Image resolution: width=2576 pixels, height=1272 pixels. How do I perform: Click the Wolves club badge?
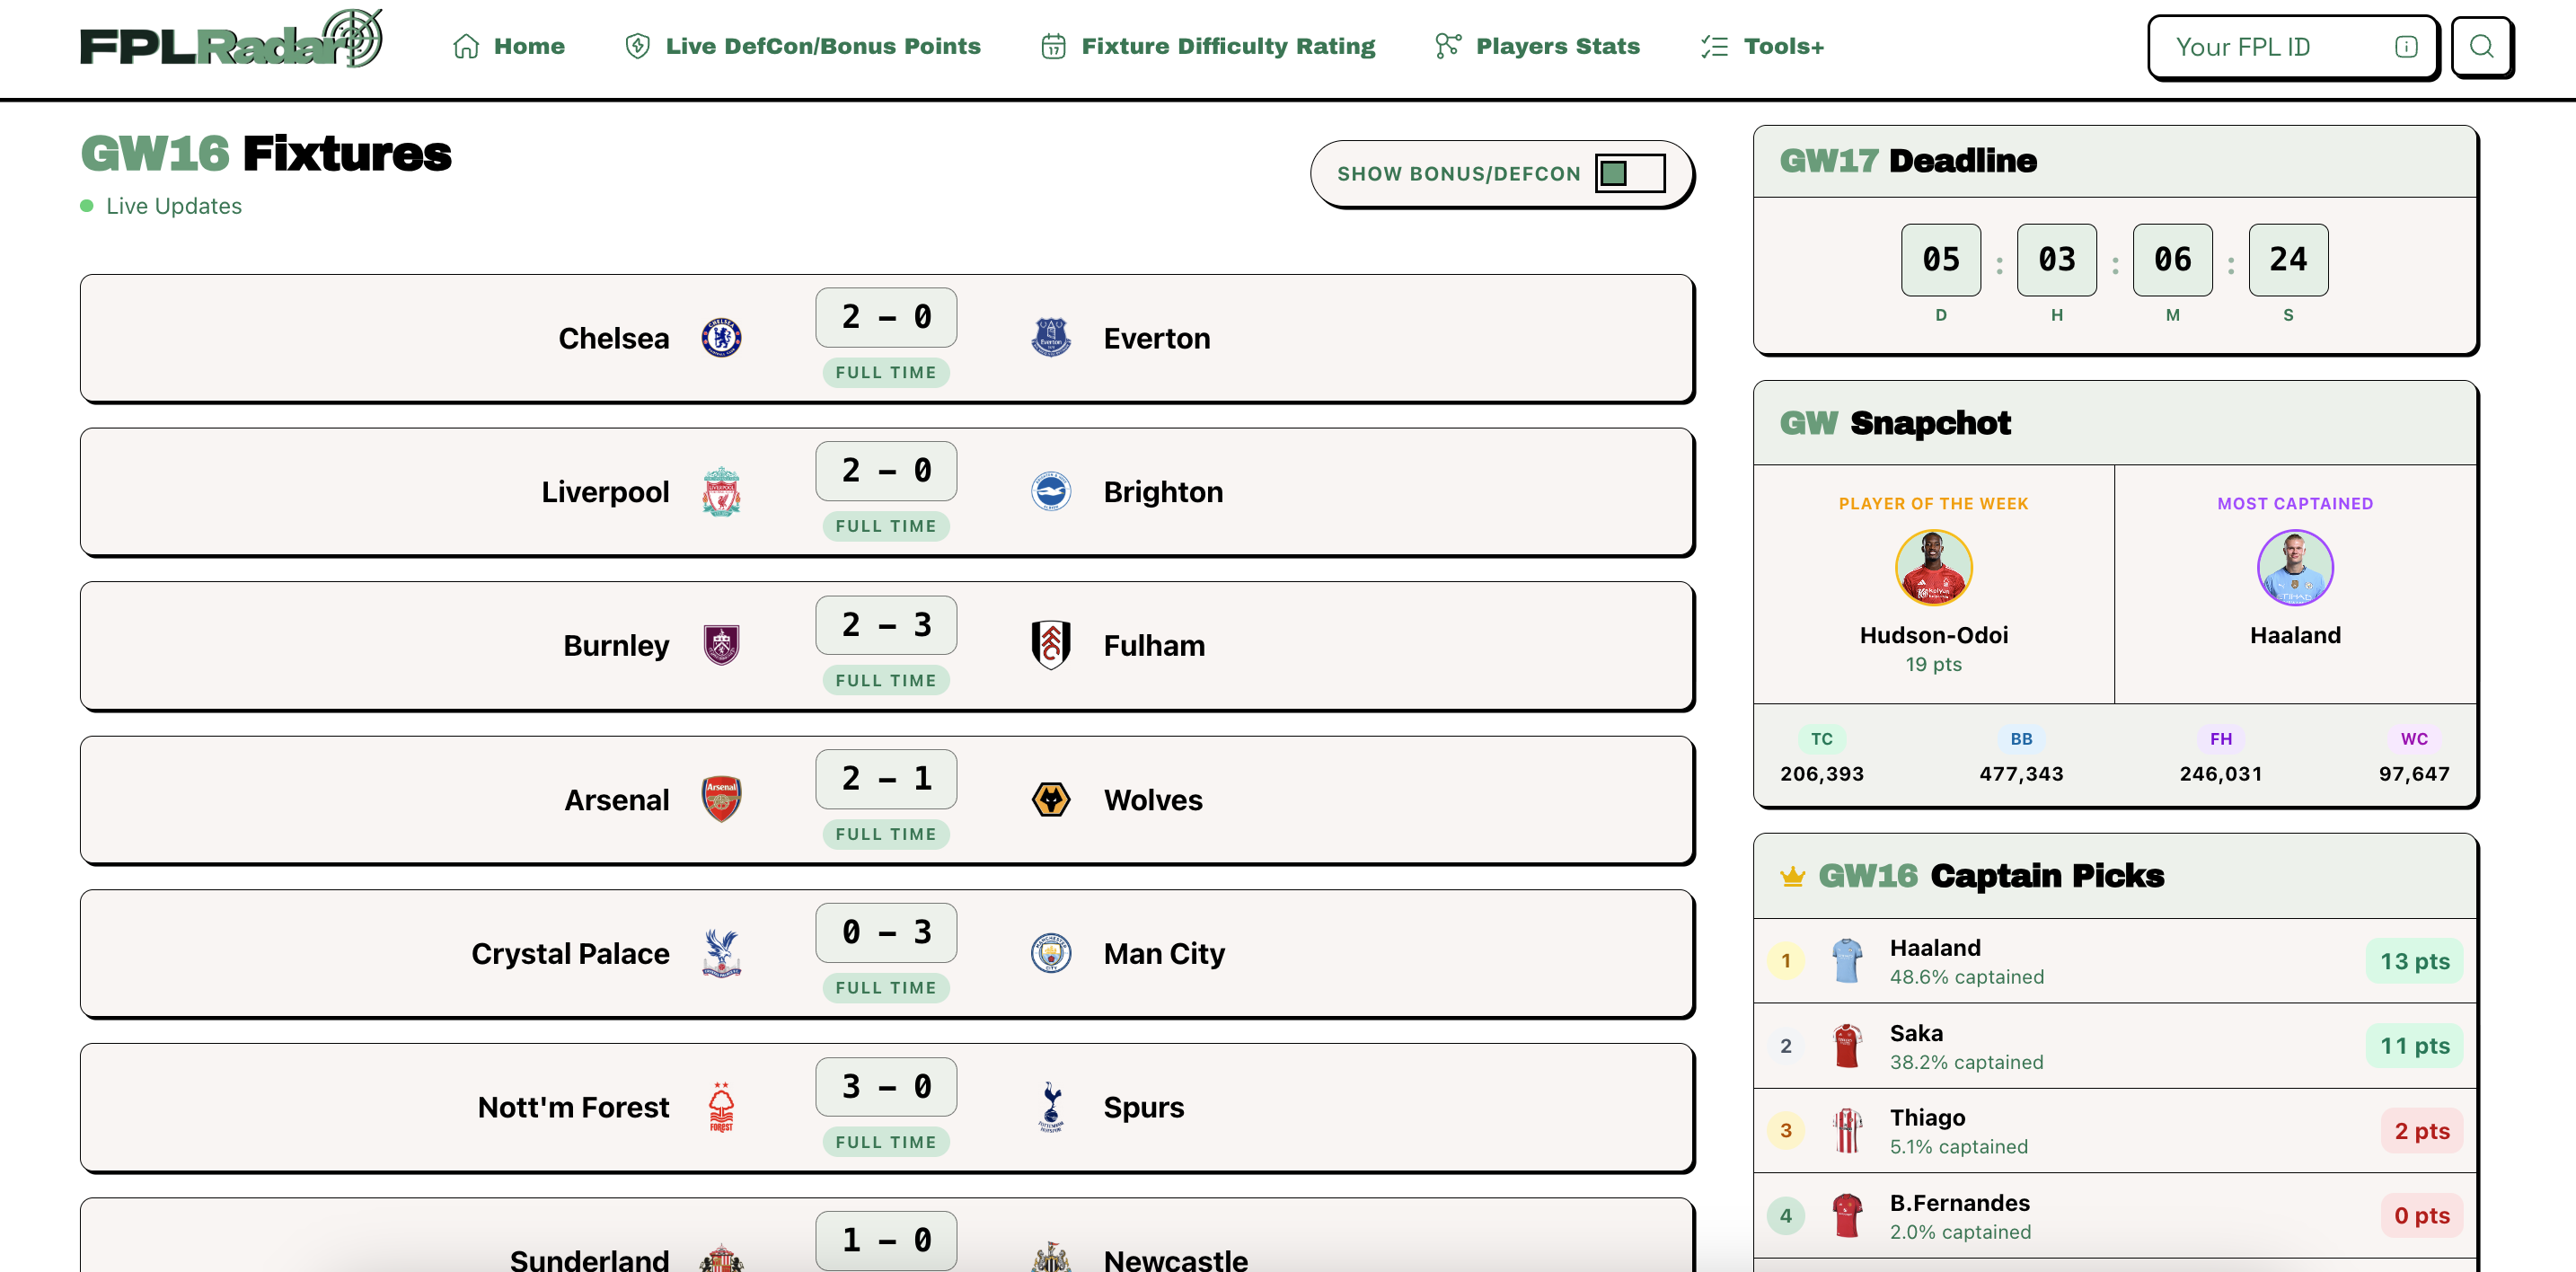(1050, 799)
